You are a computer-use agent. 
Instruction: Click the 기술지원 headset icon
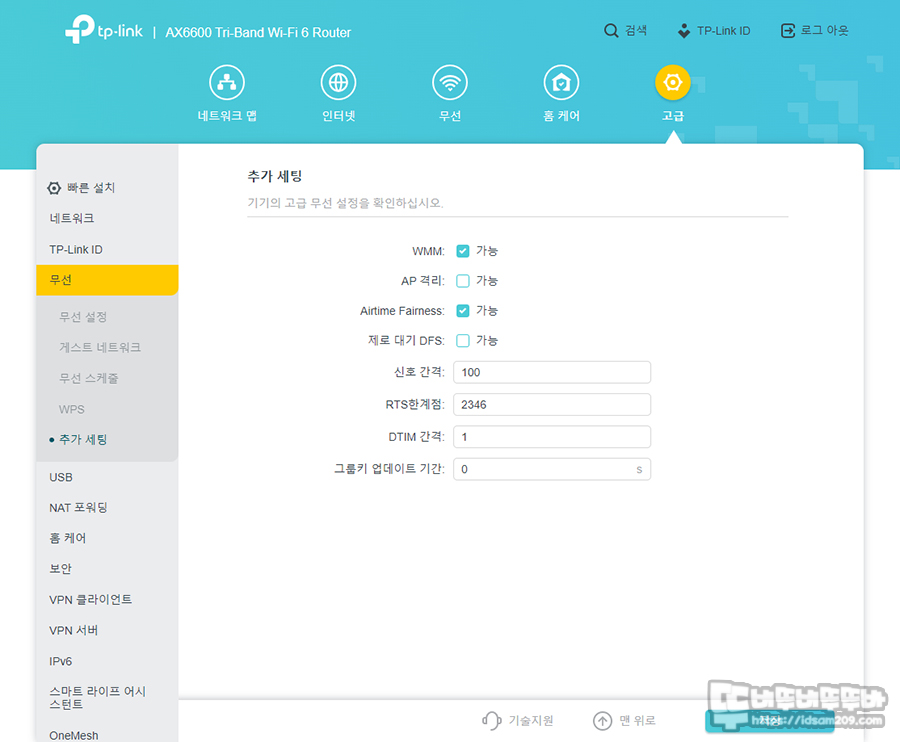(x=491, y=720)
